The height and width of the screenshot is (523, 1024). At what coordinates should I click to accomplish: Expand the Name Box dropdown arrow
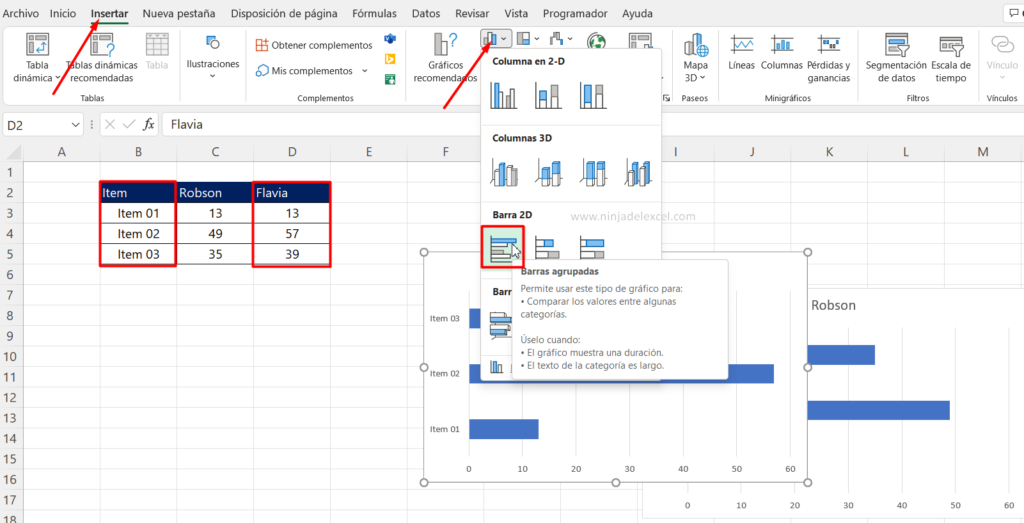(76, 125)
